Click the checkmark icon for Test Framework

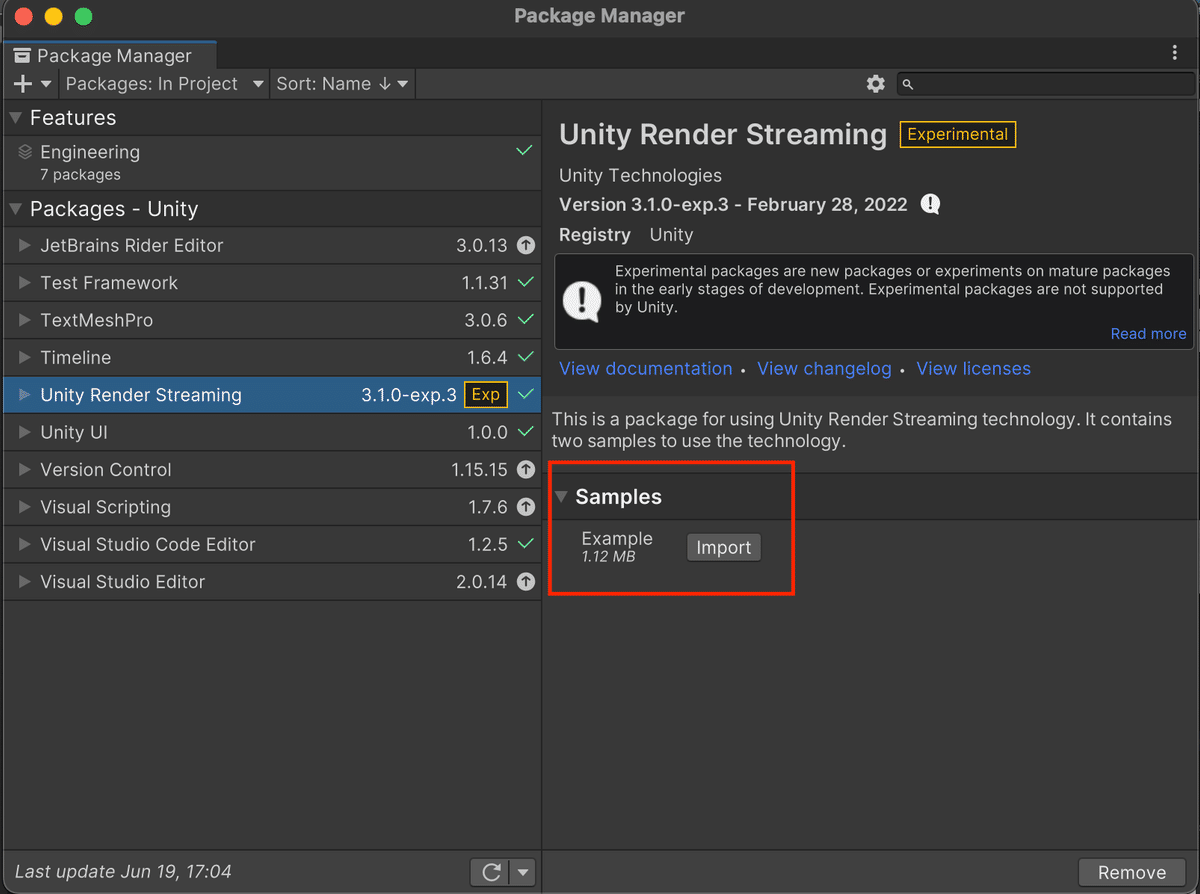[x=525, y=283]
